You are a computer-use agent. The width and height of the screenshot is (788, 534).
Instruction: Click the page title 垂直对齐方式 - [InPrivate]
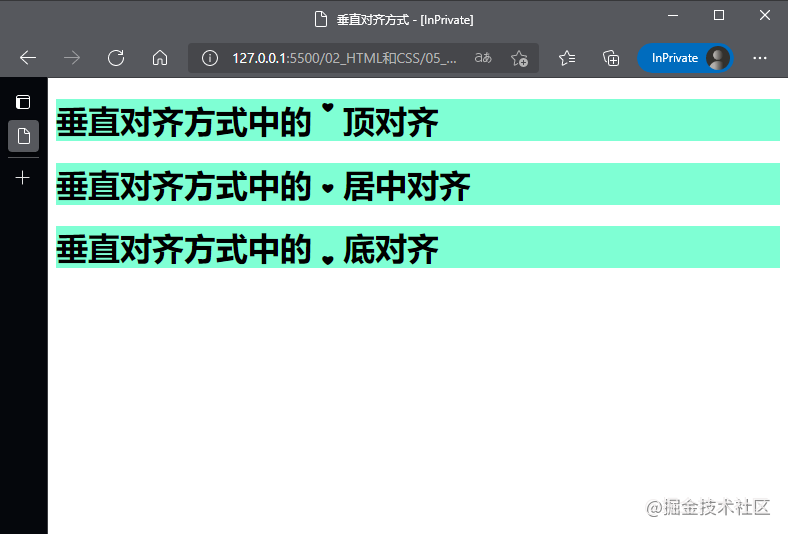click(x=405, y=20)
